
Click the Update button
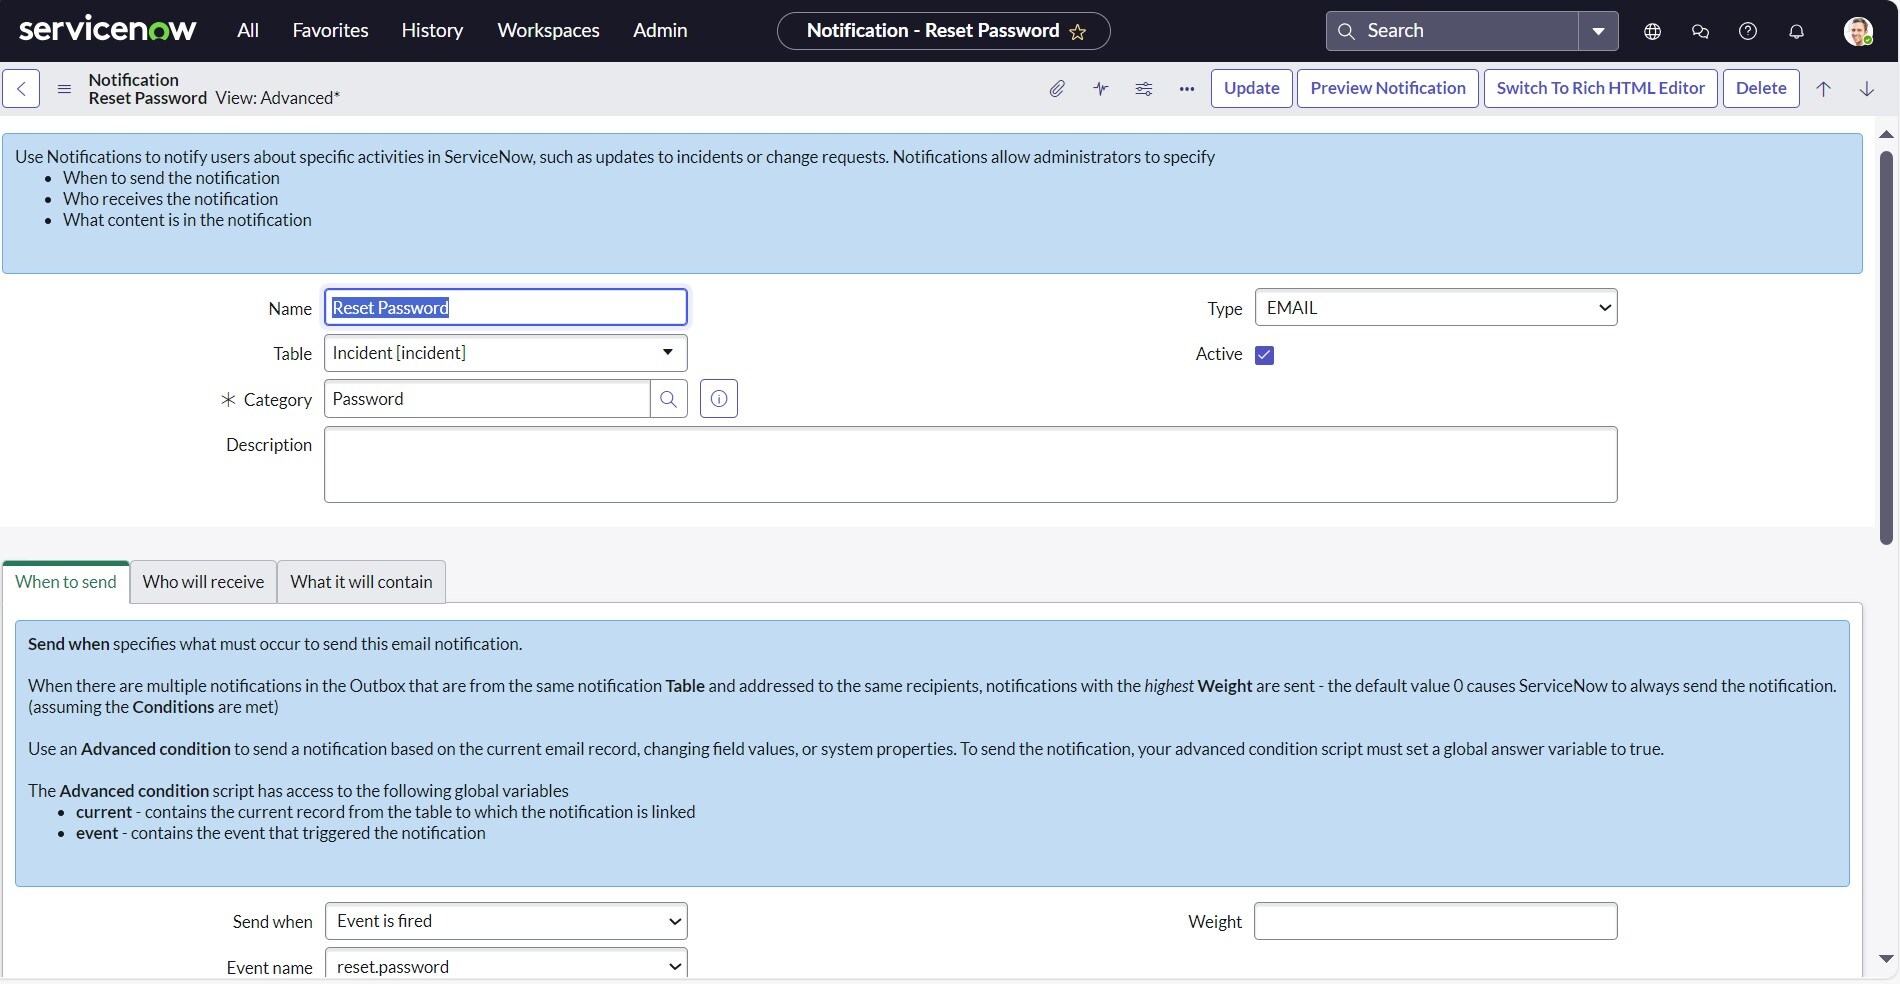pos(1252,88)
